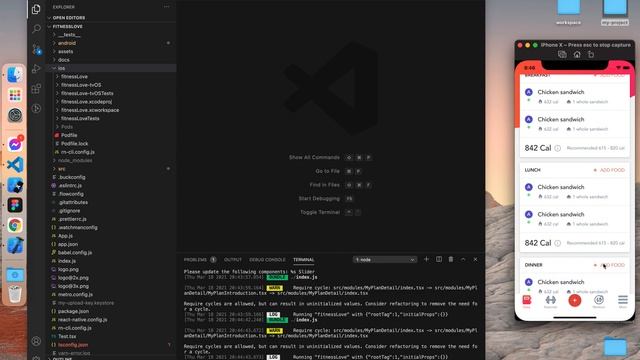Add a new terminal with plus icon
Screen dimensions: 640x360
(x=426, y=259)
